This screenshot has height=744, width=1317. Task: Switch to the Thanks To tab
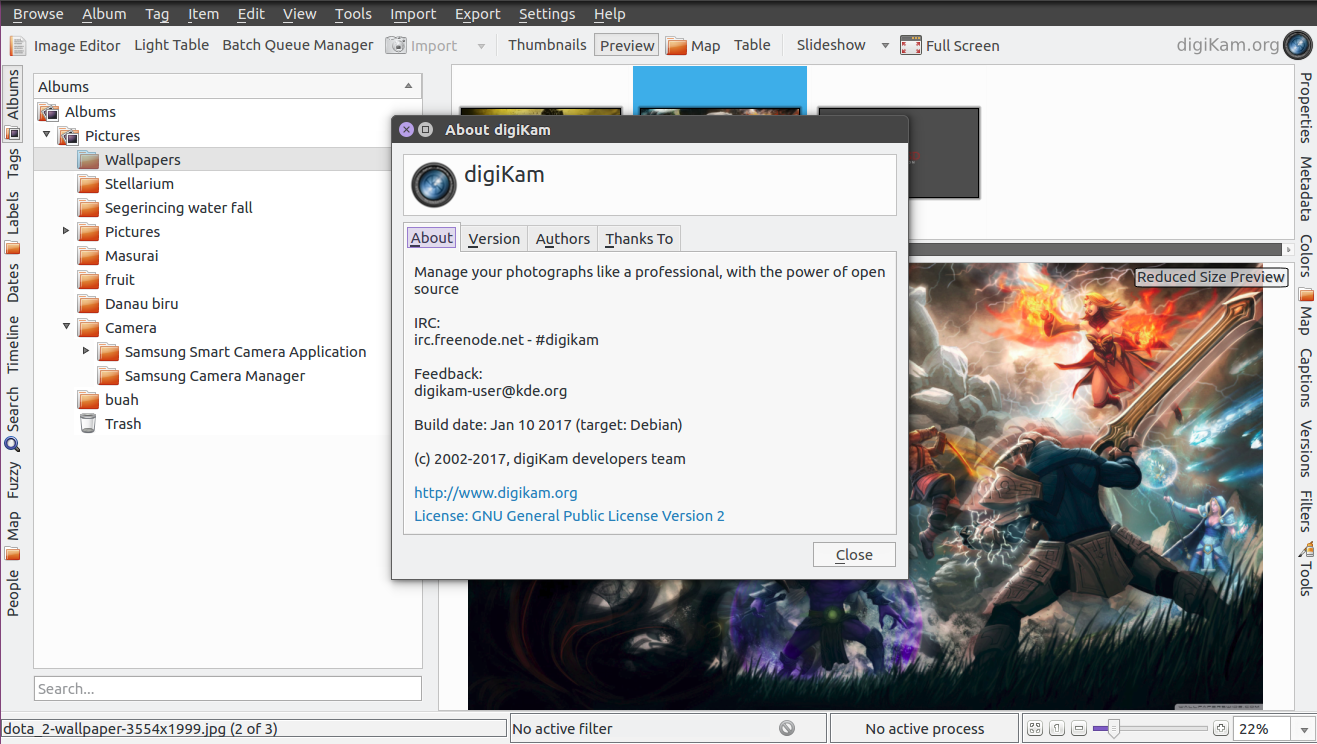point(639,238)
